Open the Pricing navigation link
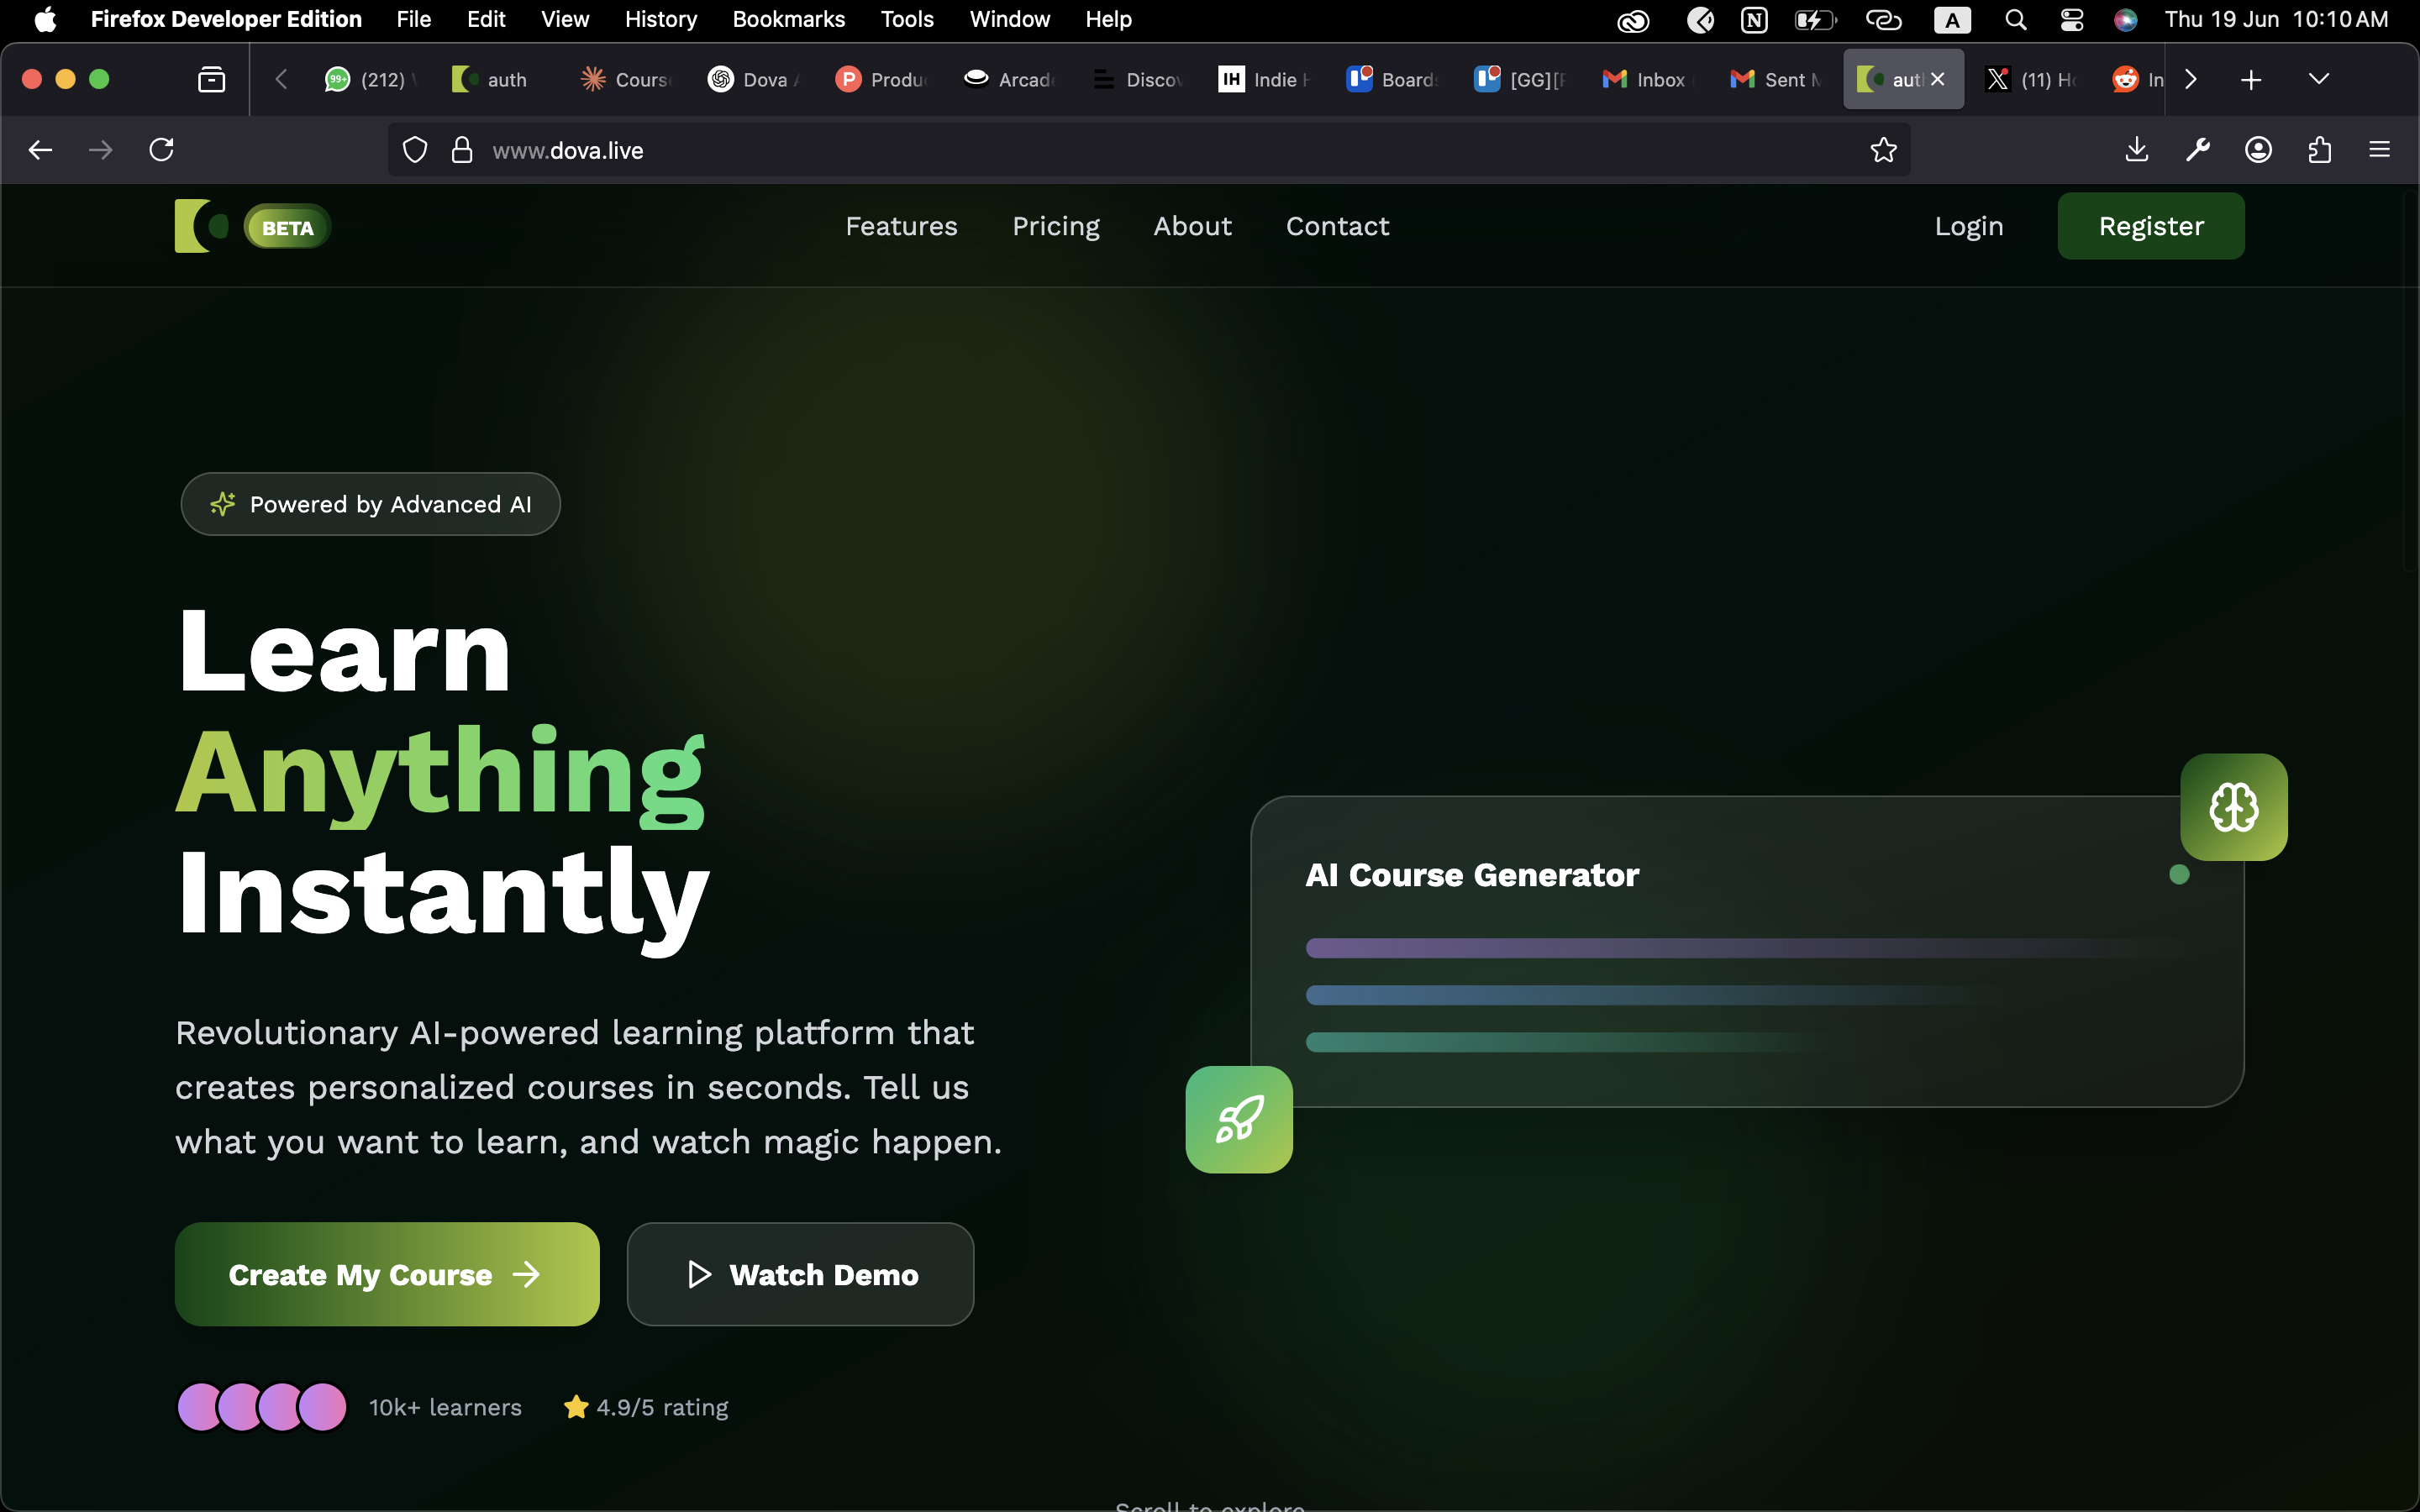Screen dimensions: 2420x1512 pos(1055,226)
